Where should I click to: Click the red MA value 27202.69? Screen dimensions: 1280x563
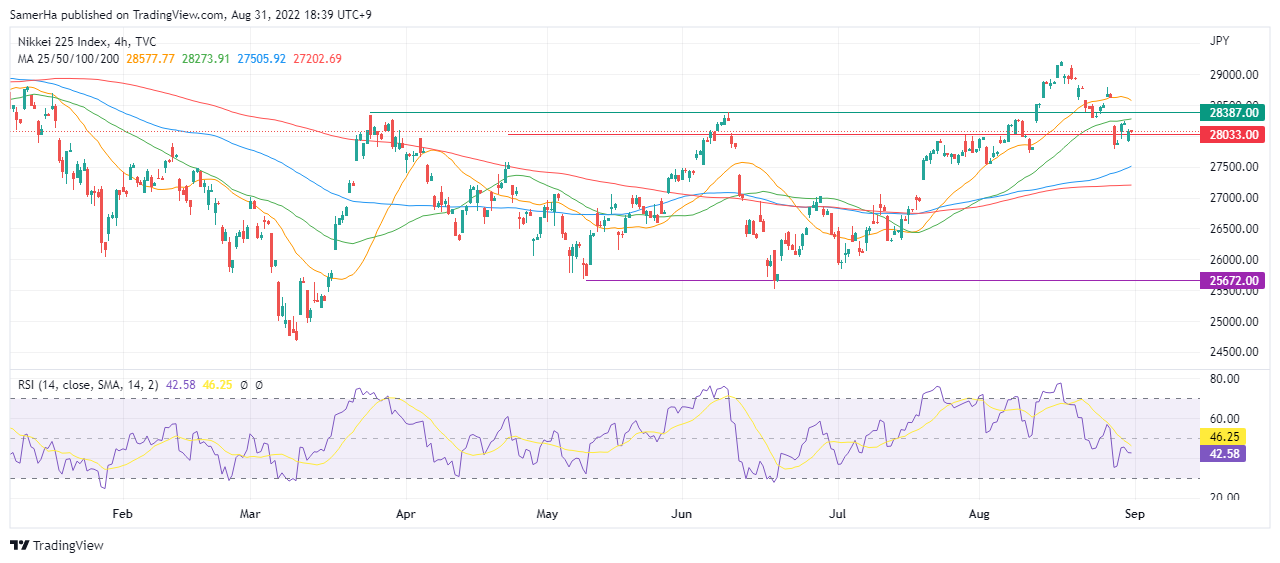[x=317, y=59]
